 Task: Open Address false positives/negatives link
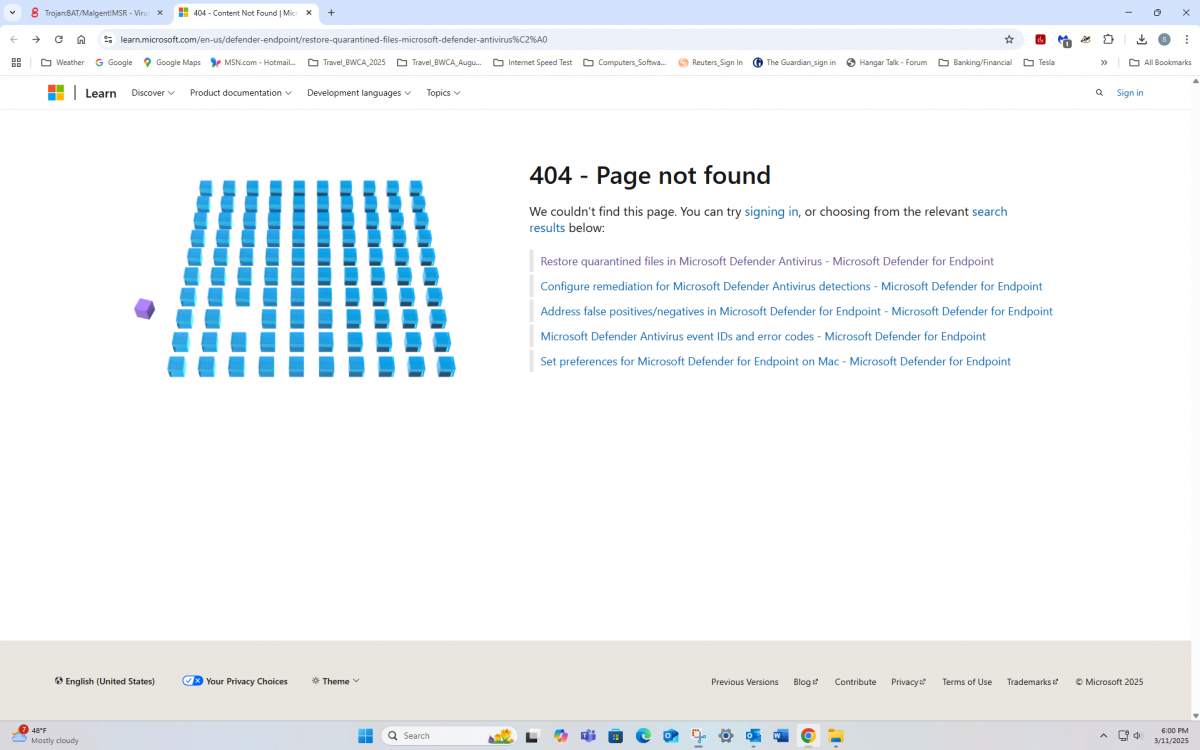tap(796, 311)
